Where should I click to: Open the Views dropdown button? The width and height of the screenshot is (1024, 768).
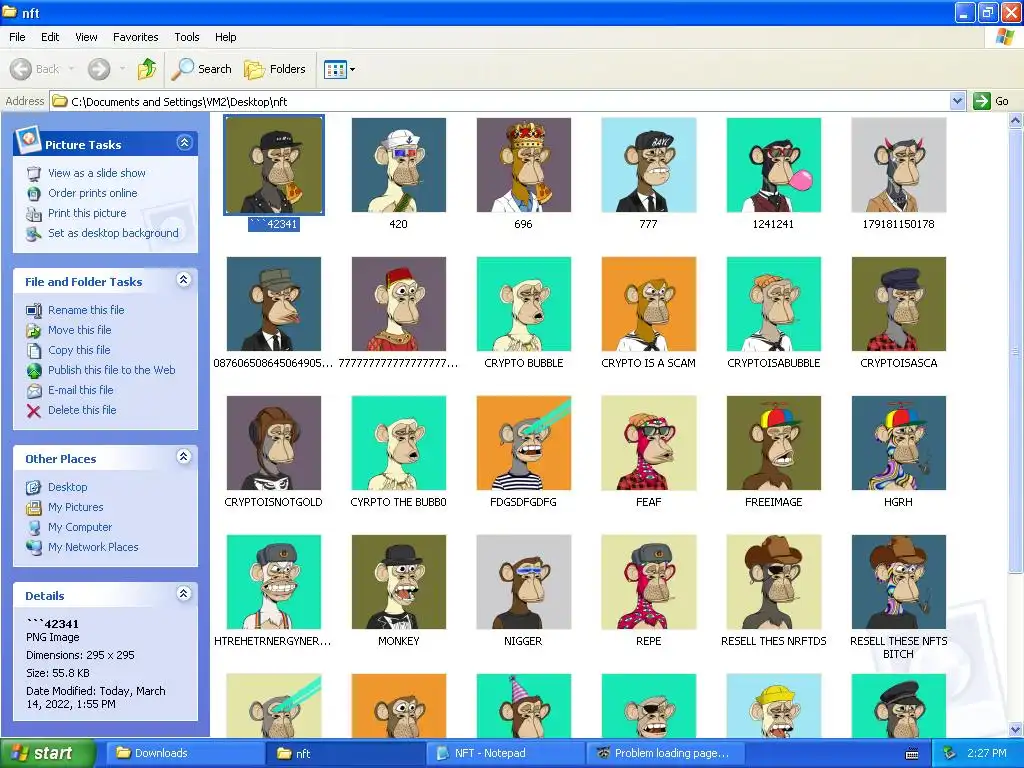pyautogui.click(x=340, y=69)
